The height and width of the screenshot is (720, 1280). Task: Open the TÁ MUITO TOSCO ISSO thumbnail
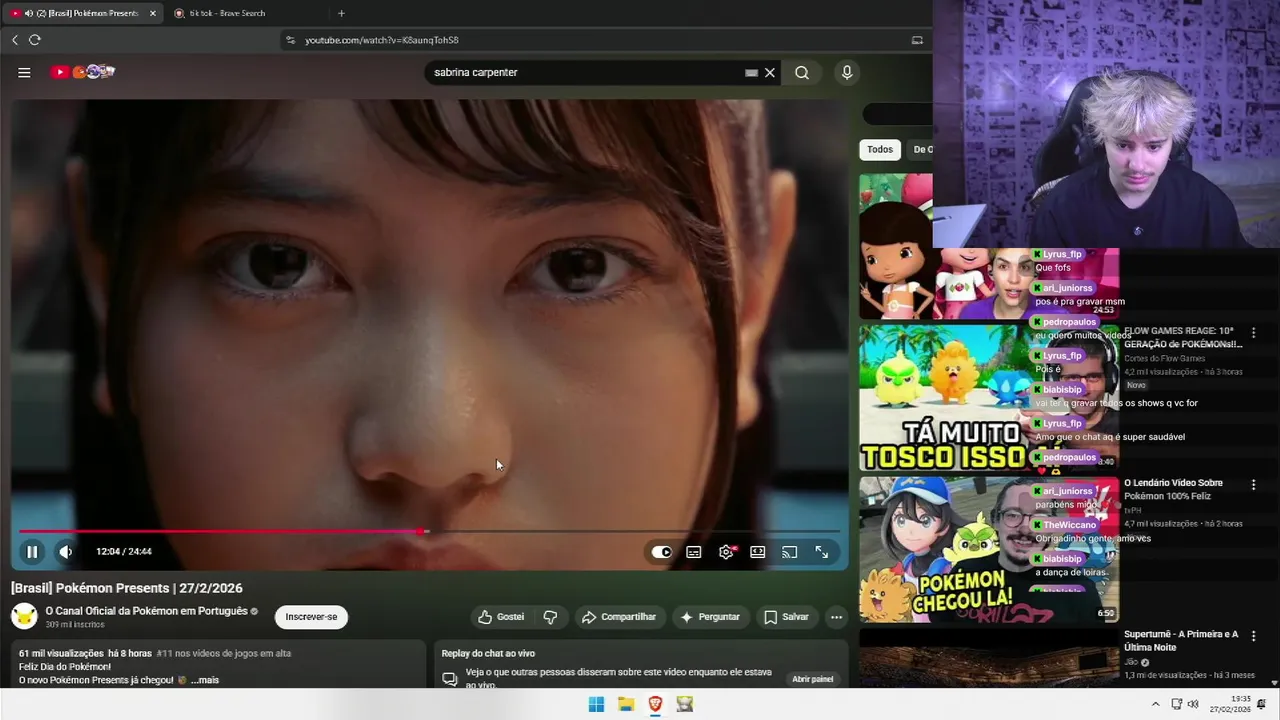988,397
